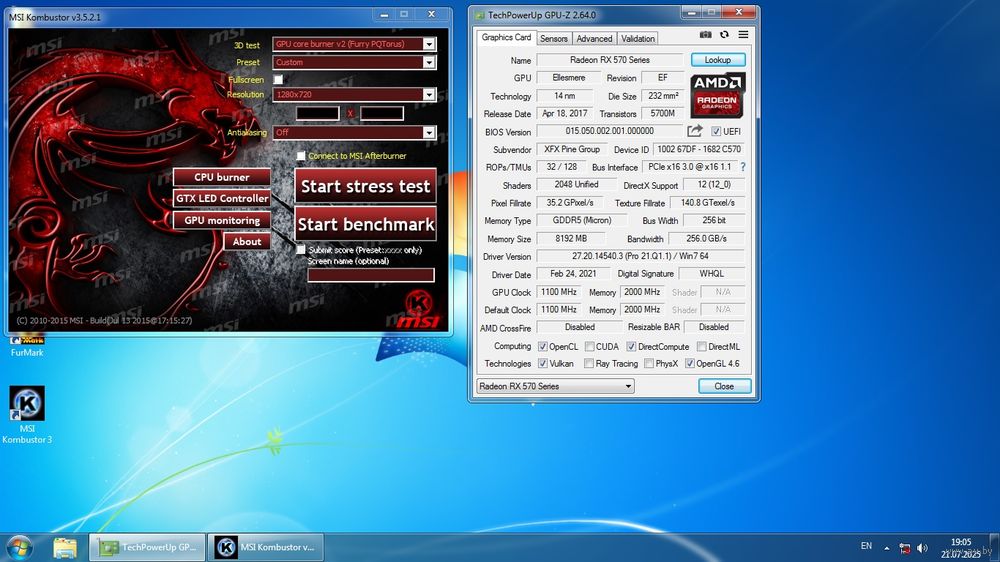Click the Lookup button in GPU-Z
Image resolution: width=1000 pixels, height=562 pixels.
click(x=717, y=60)
